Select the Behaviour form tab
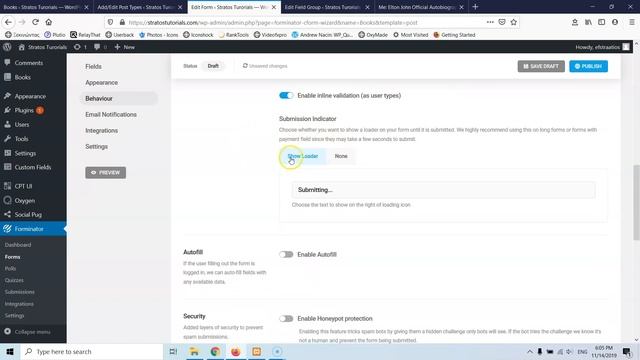This screenshot has height=360, width=640. click(x=118, y=98)
